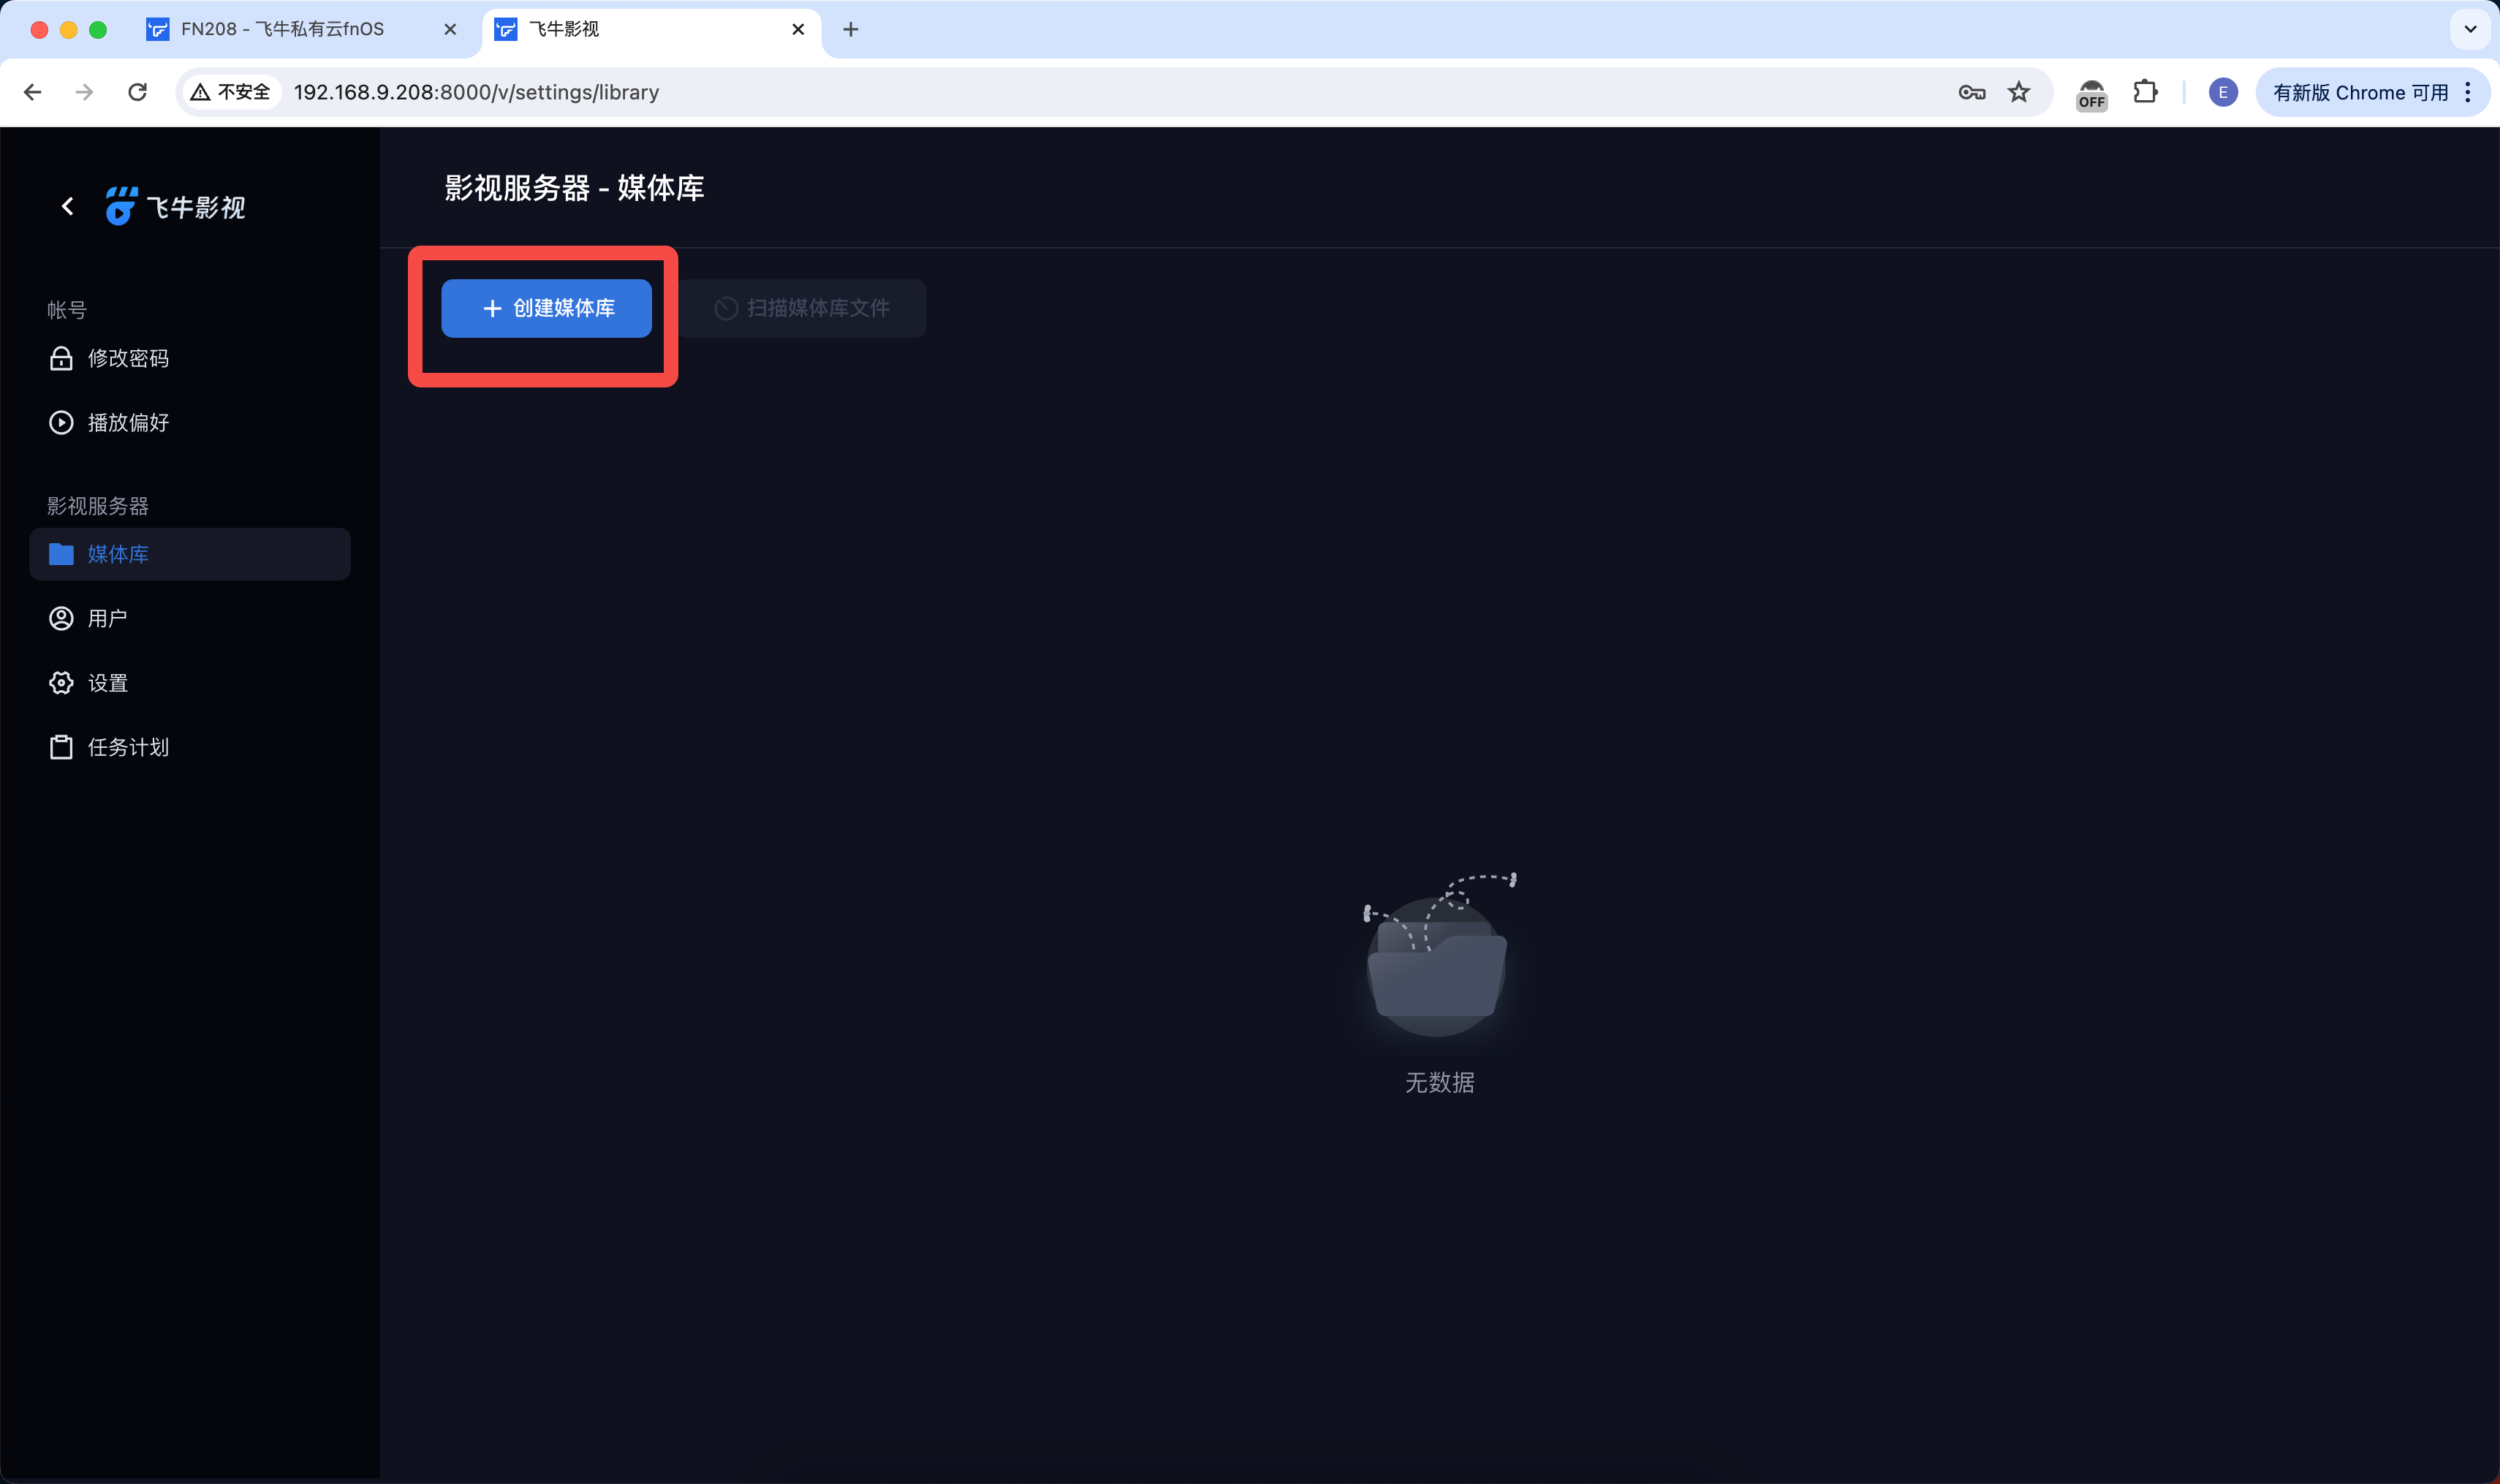The image size is (2500, 1484).
Task: Open a new browser tab
Action: click(x=850, y=29)
